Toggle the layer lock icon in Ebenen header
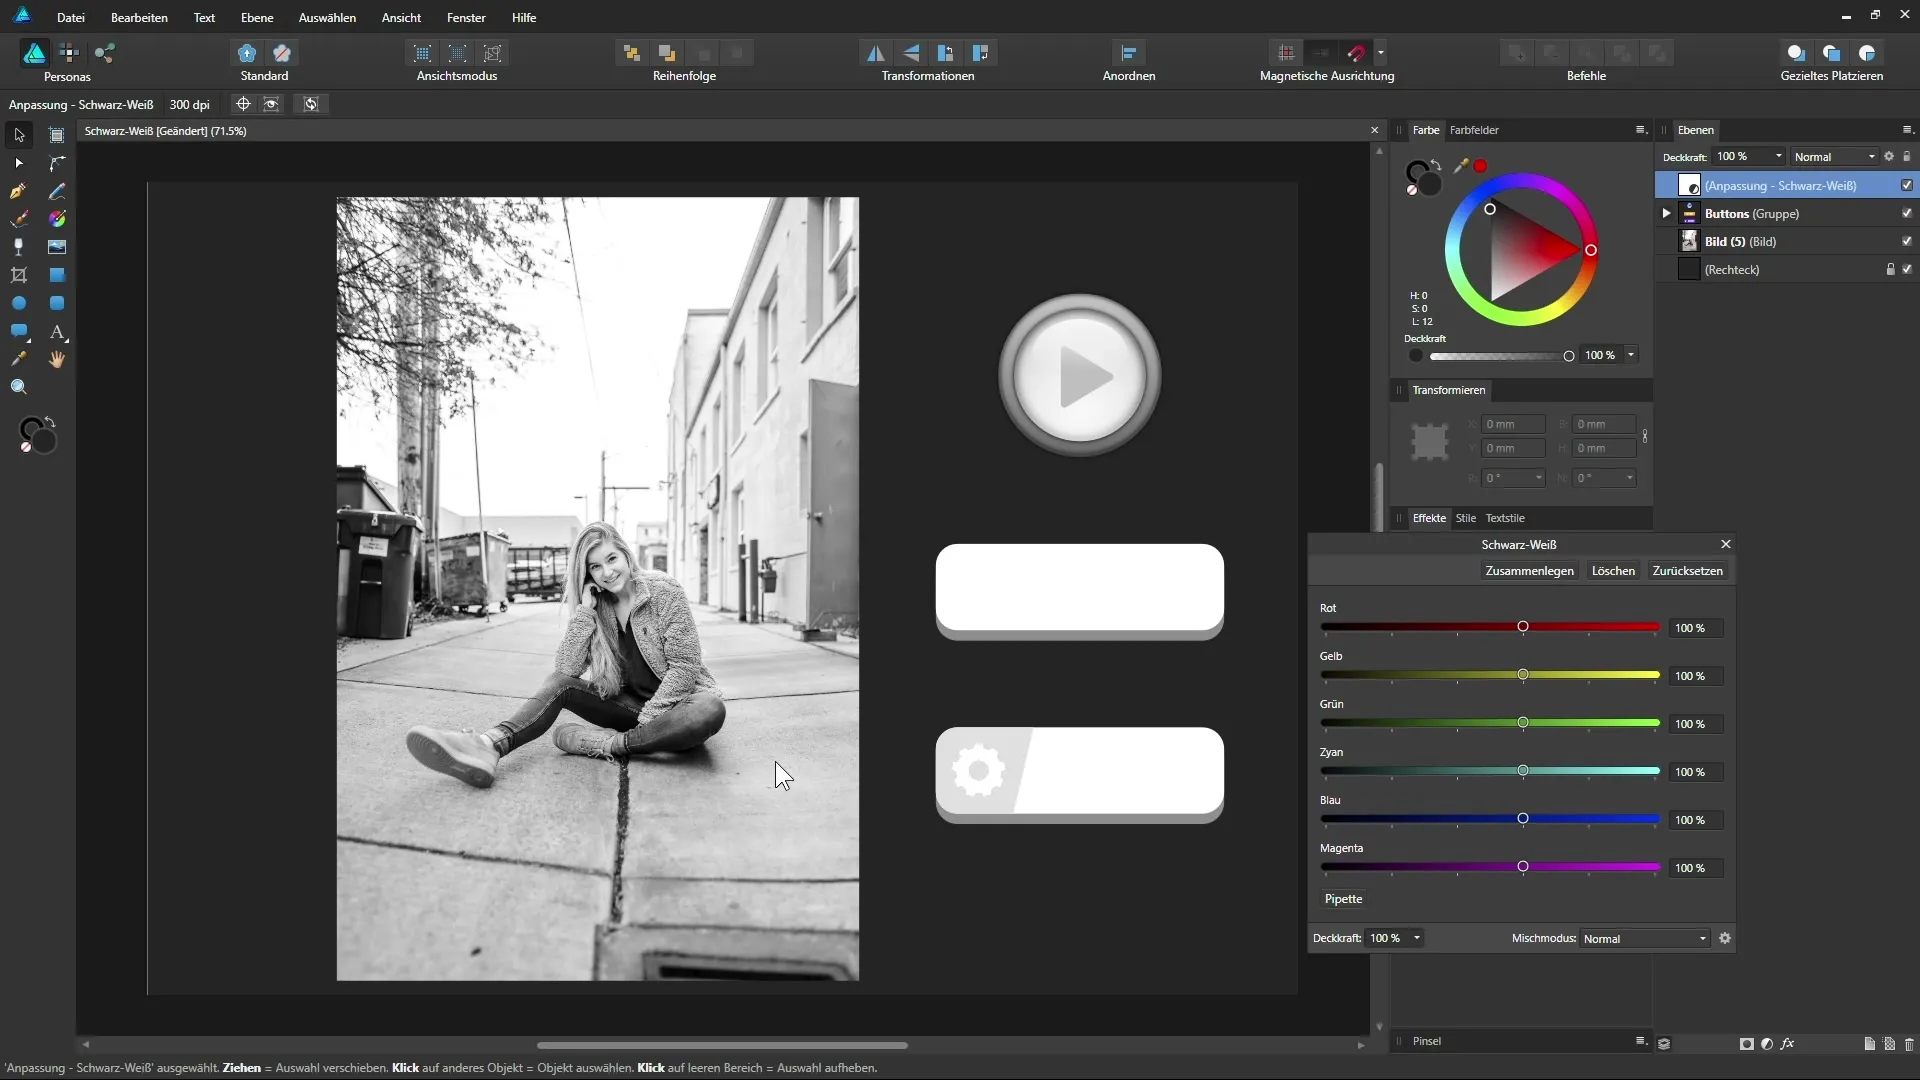This screenshot has width=1920, height=1080. 1907,156
